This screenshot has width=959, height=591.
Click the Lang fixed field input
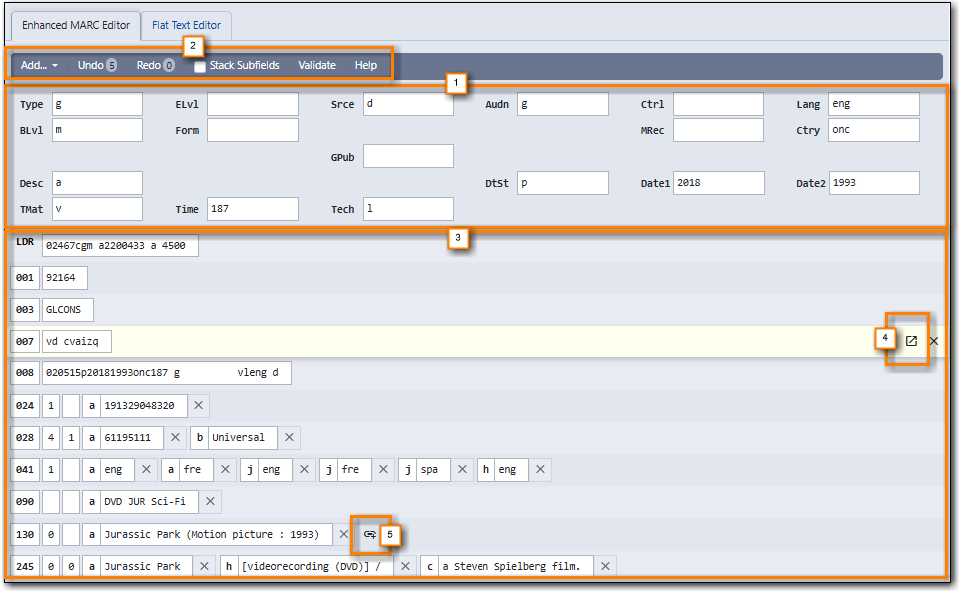coord(873,104)
